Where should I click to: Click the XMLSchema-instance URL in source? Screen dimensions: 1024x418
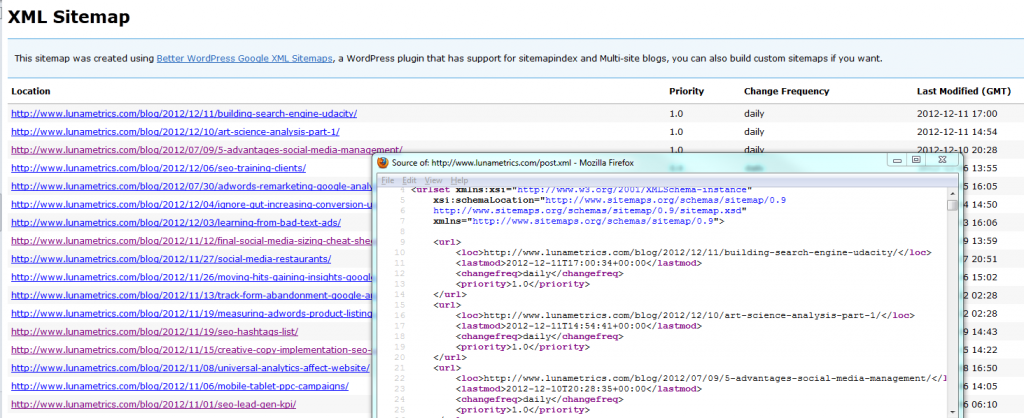634,190
